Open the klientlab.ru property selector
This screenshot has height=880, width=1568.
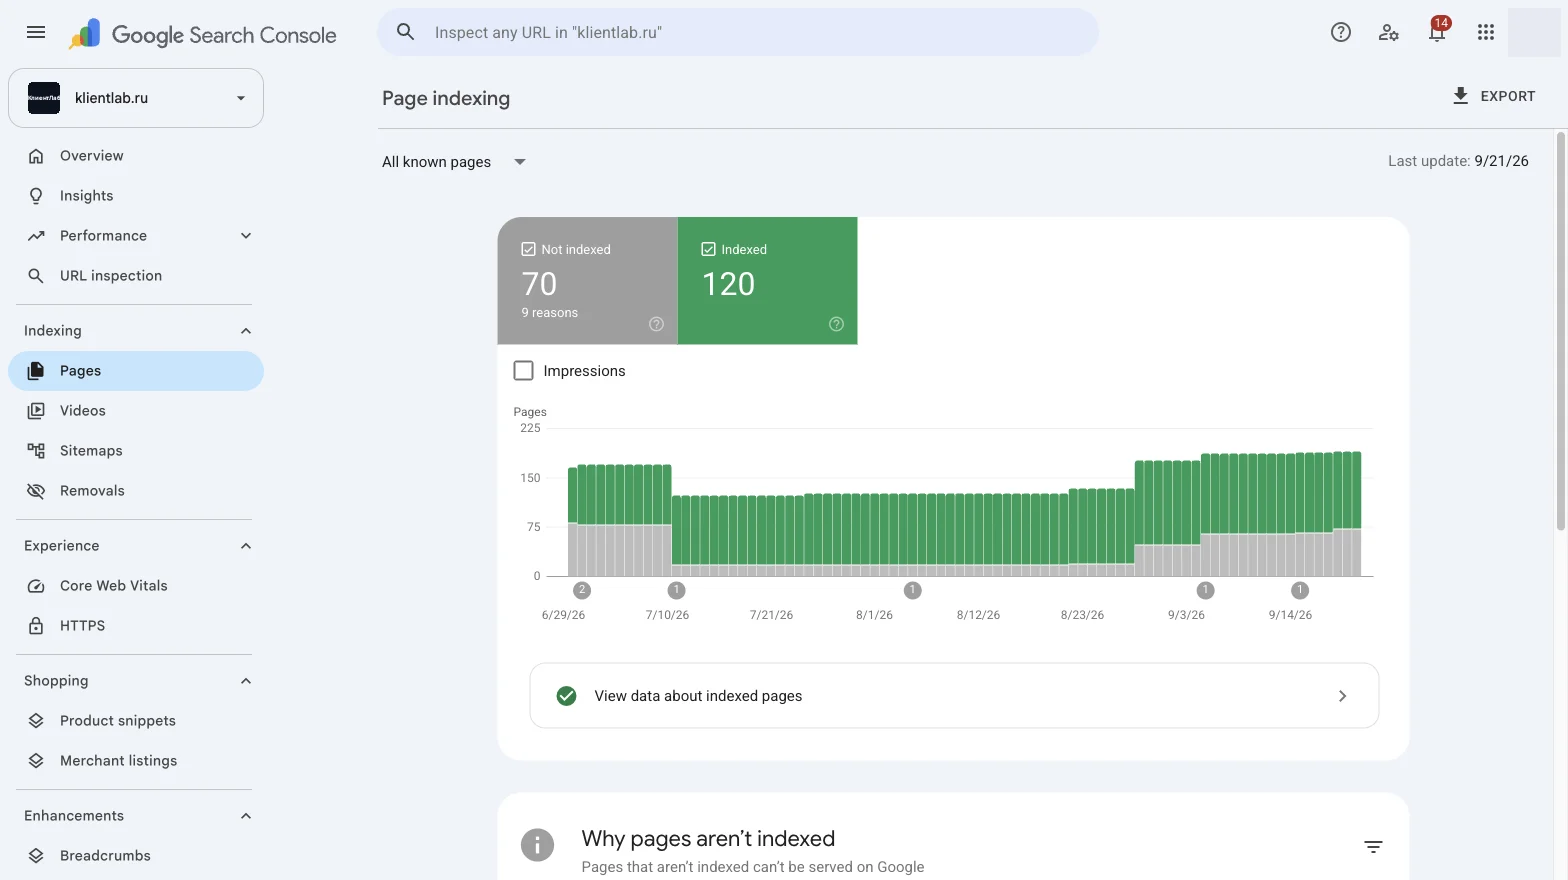(x=136, y=98)
